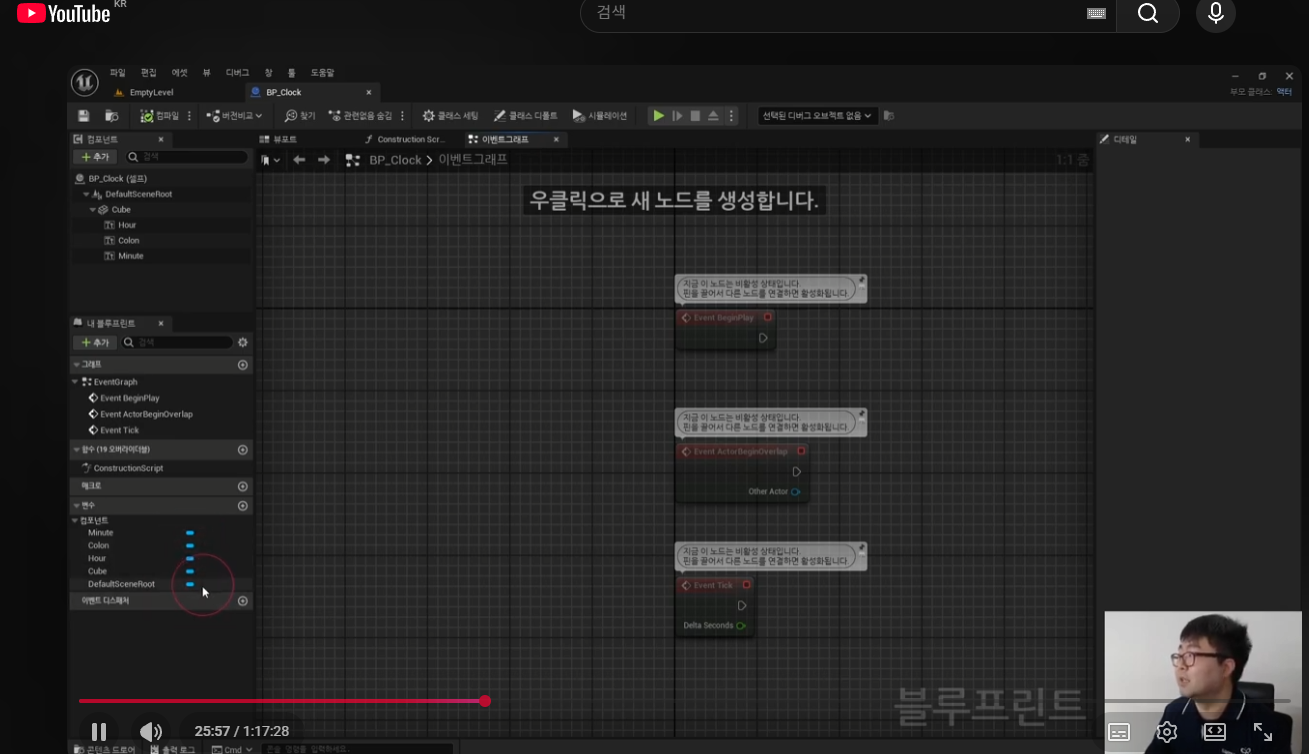This screenshot has width=1309, height=754.
Task: Open the 편집 (Edit) menu
Action: pyautogui.click(x=148, y=73)
